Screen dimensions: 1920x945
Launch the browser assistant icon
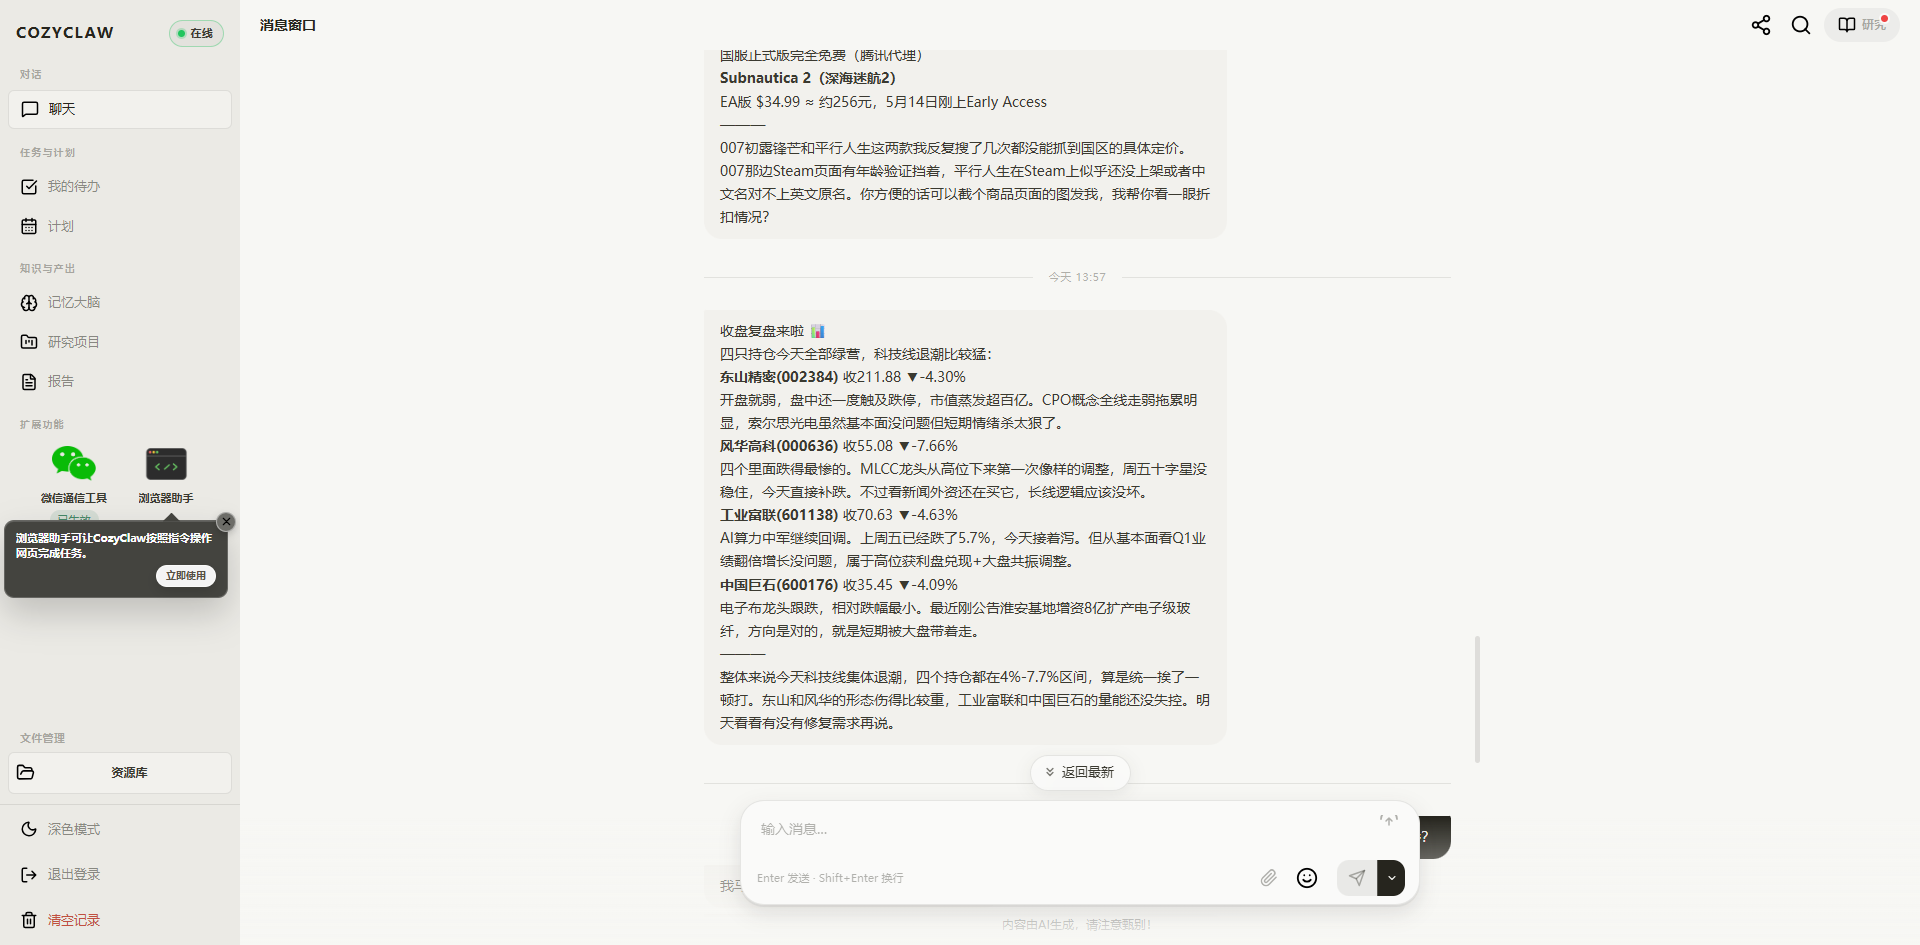pos(166,464)
